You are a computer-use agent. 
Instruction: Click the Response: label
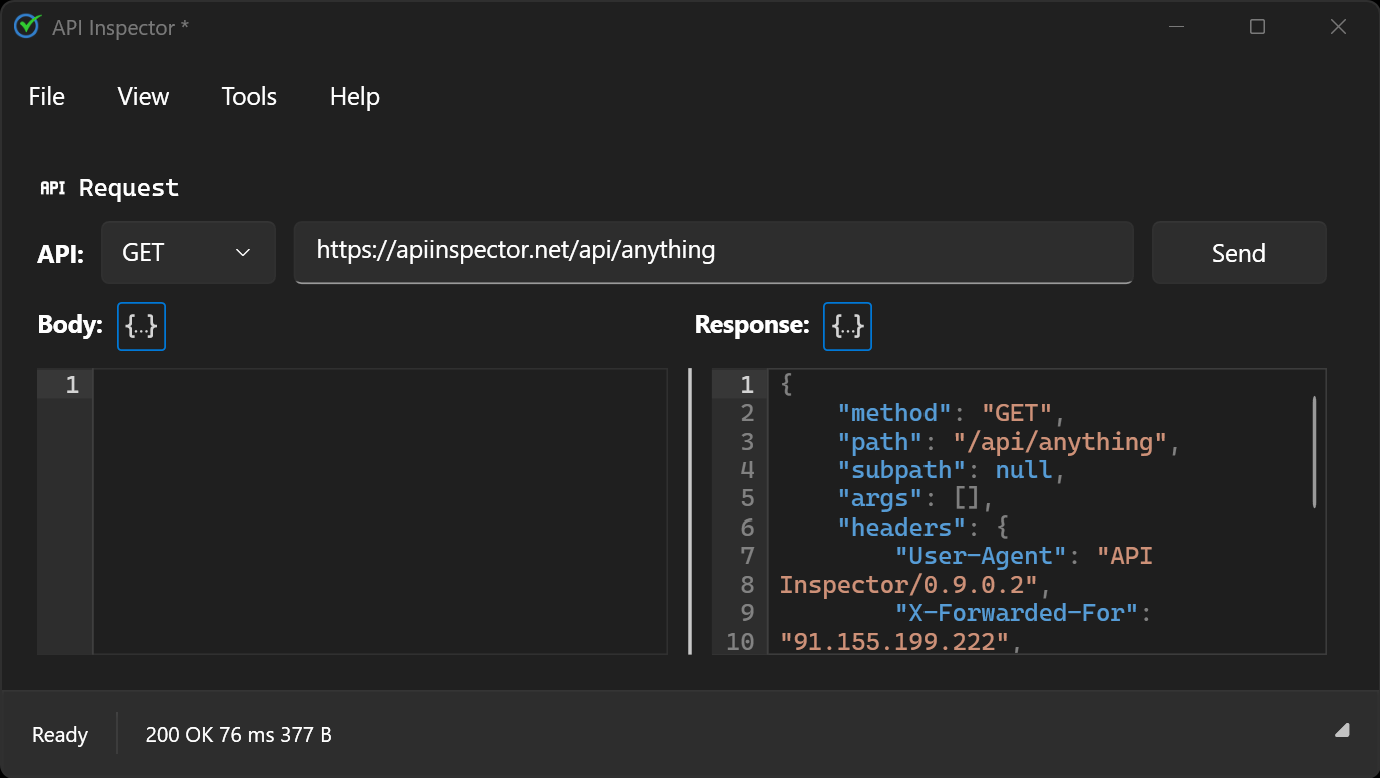click(x=752, y=325)
